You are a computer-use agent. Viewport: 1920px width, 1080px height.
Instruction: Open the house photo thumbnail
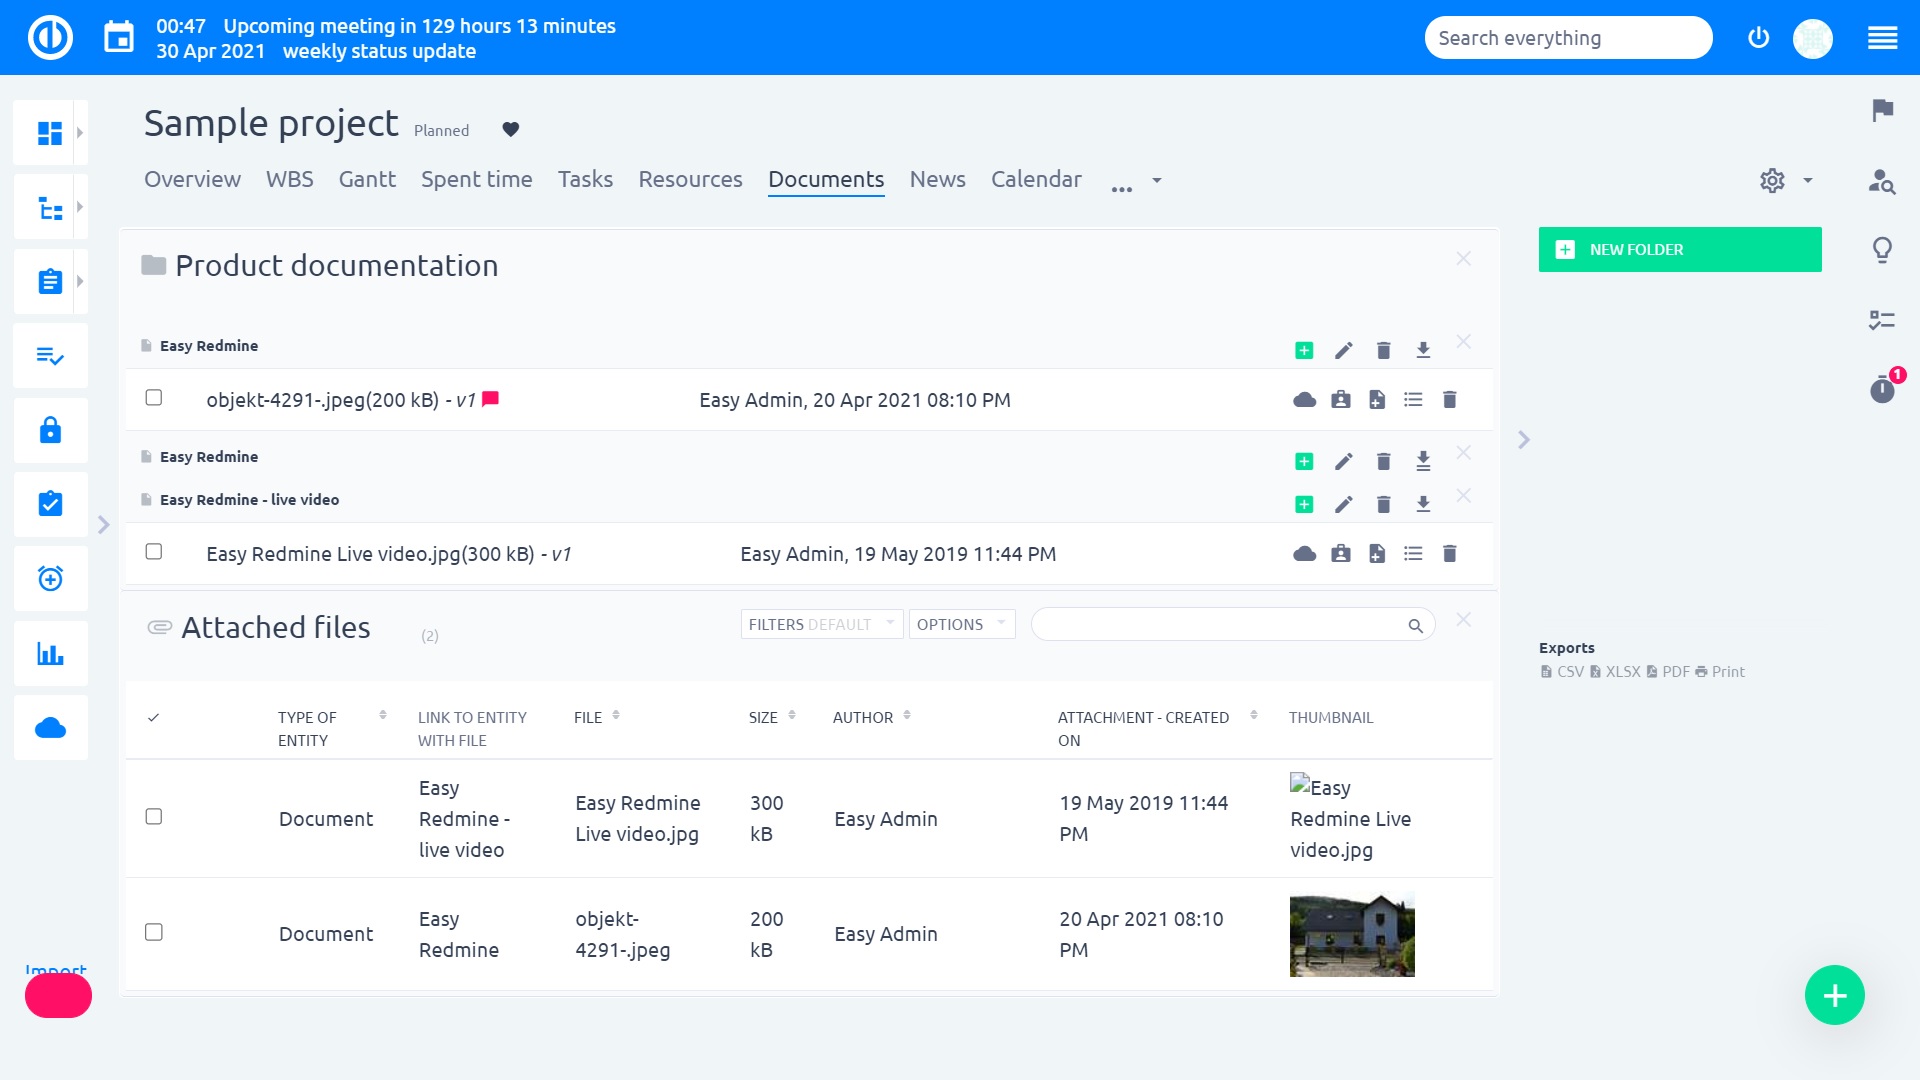click(1352, 935)
